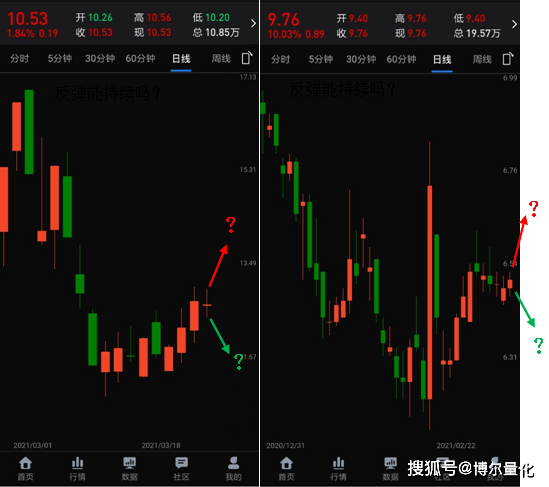Tap 数据 data icon in right panel
The height and width of the screenshot is (487, 549).
390,469
